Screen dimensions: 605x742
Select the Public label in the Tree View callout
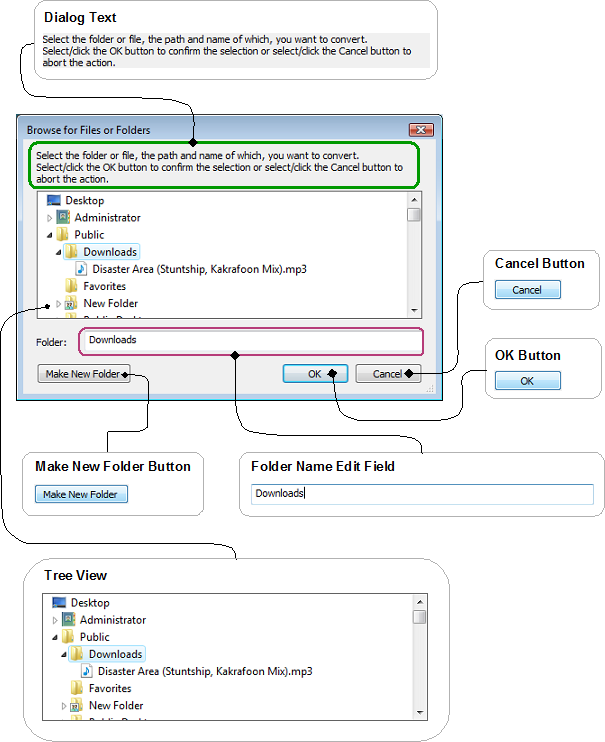[95, 637]
